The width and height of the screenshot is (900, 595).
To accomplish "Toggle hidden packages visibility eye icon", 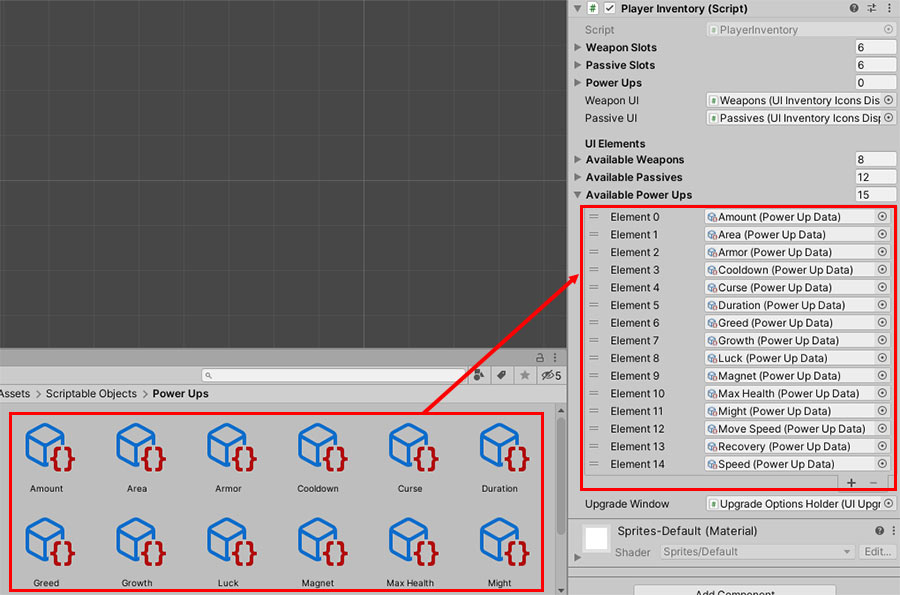I will click(x=550, y=376).
